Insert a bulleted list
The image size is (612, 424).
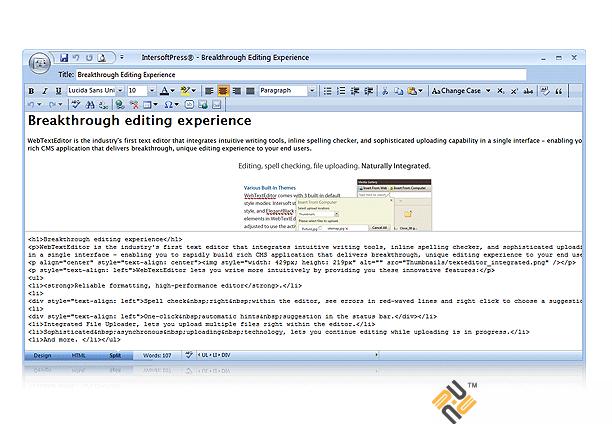(x=327, y=91)
